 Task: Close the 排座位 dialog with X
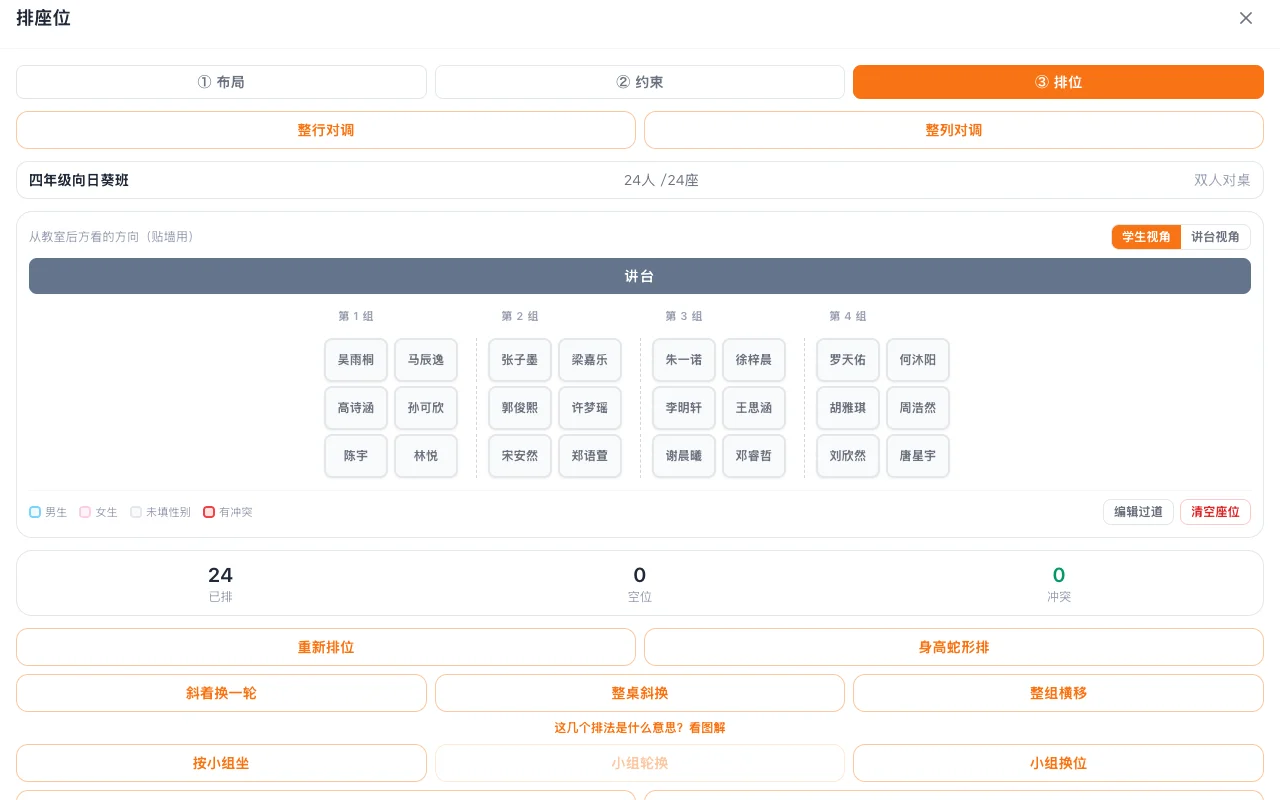[x=1246, y=18]
